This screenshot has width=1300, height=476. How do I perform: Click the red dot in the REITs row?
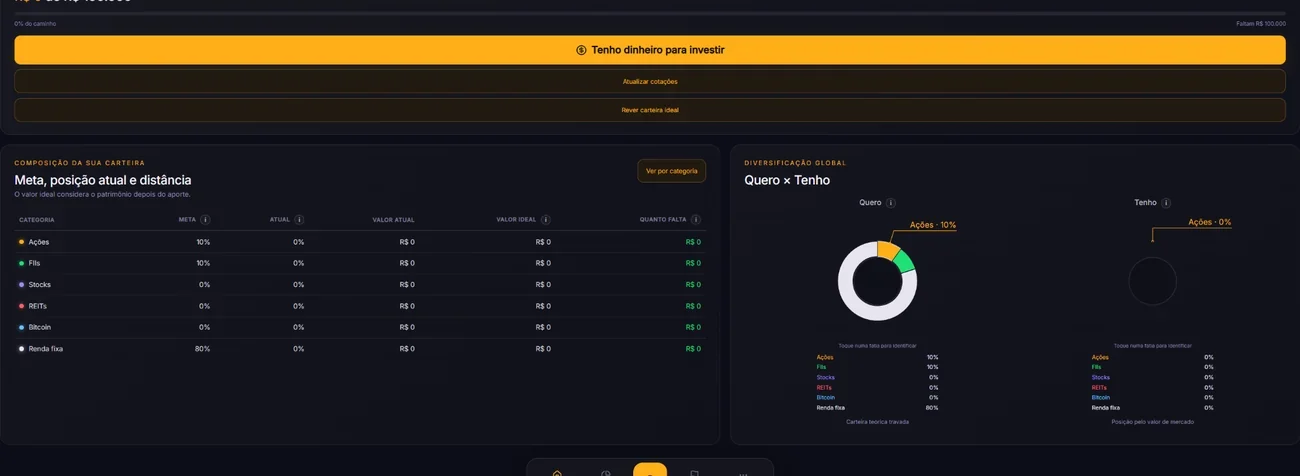click(21, 306)
